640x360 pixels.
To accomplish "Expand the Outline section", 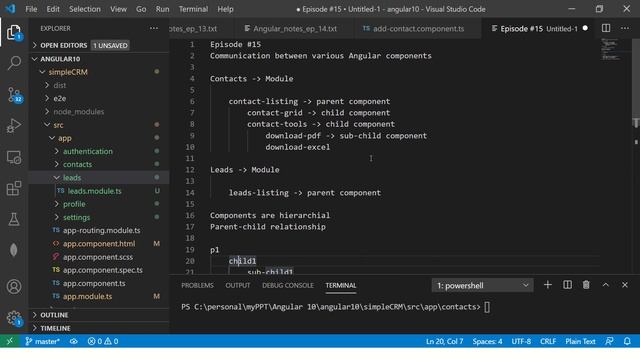I will pyautogui.click(x=99, y=315).
